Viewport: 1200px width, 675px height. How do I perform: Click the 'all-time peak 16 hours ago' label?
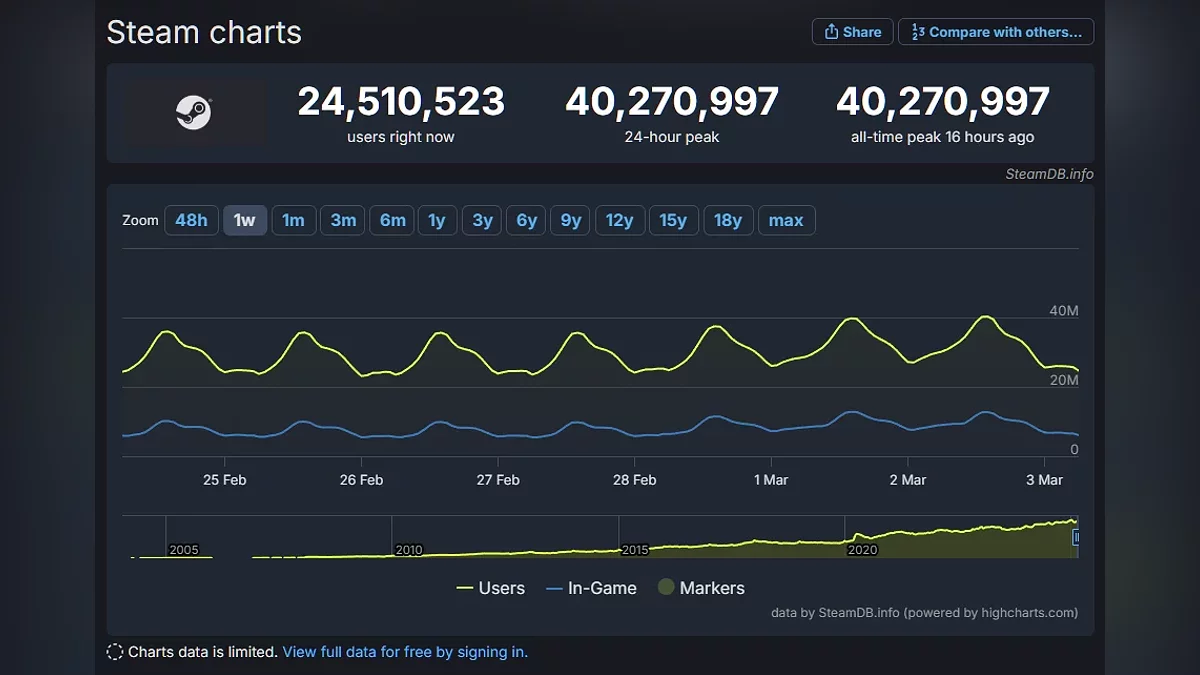pos(943,137)
